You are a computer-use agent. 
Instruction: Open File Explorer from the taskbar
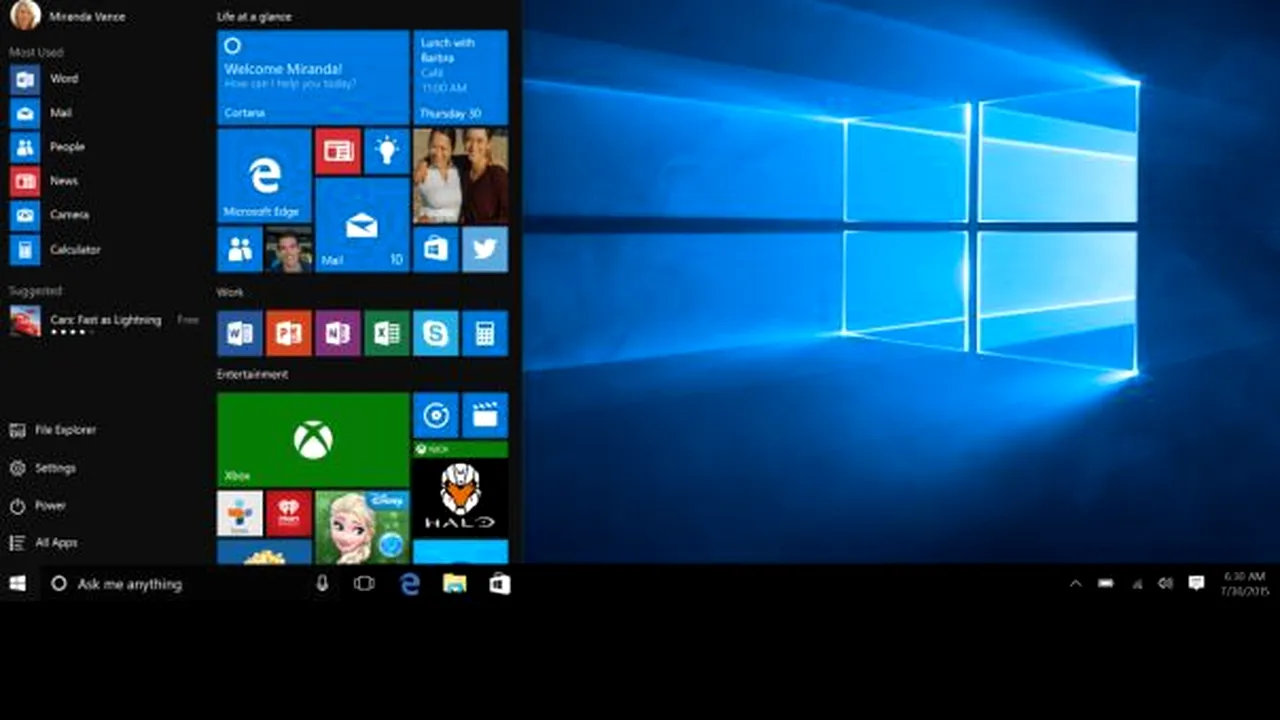[455, 584]
